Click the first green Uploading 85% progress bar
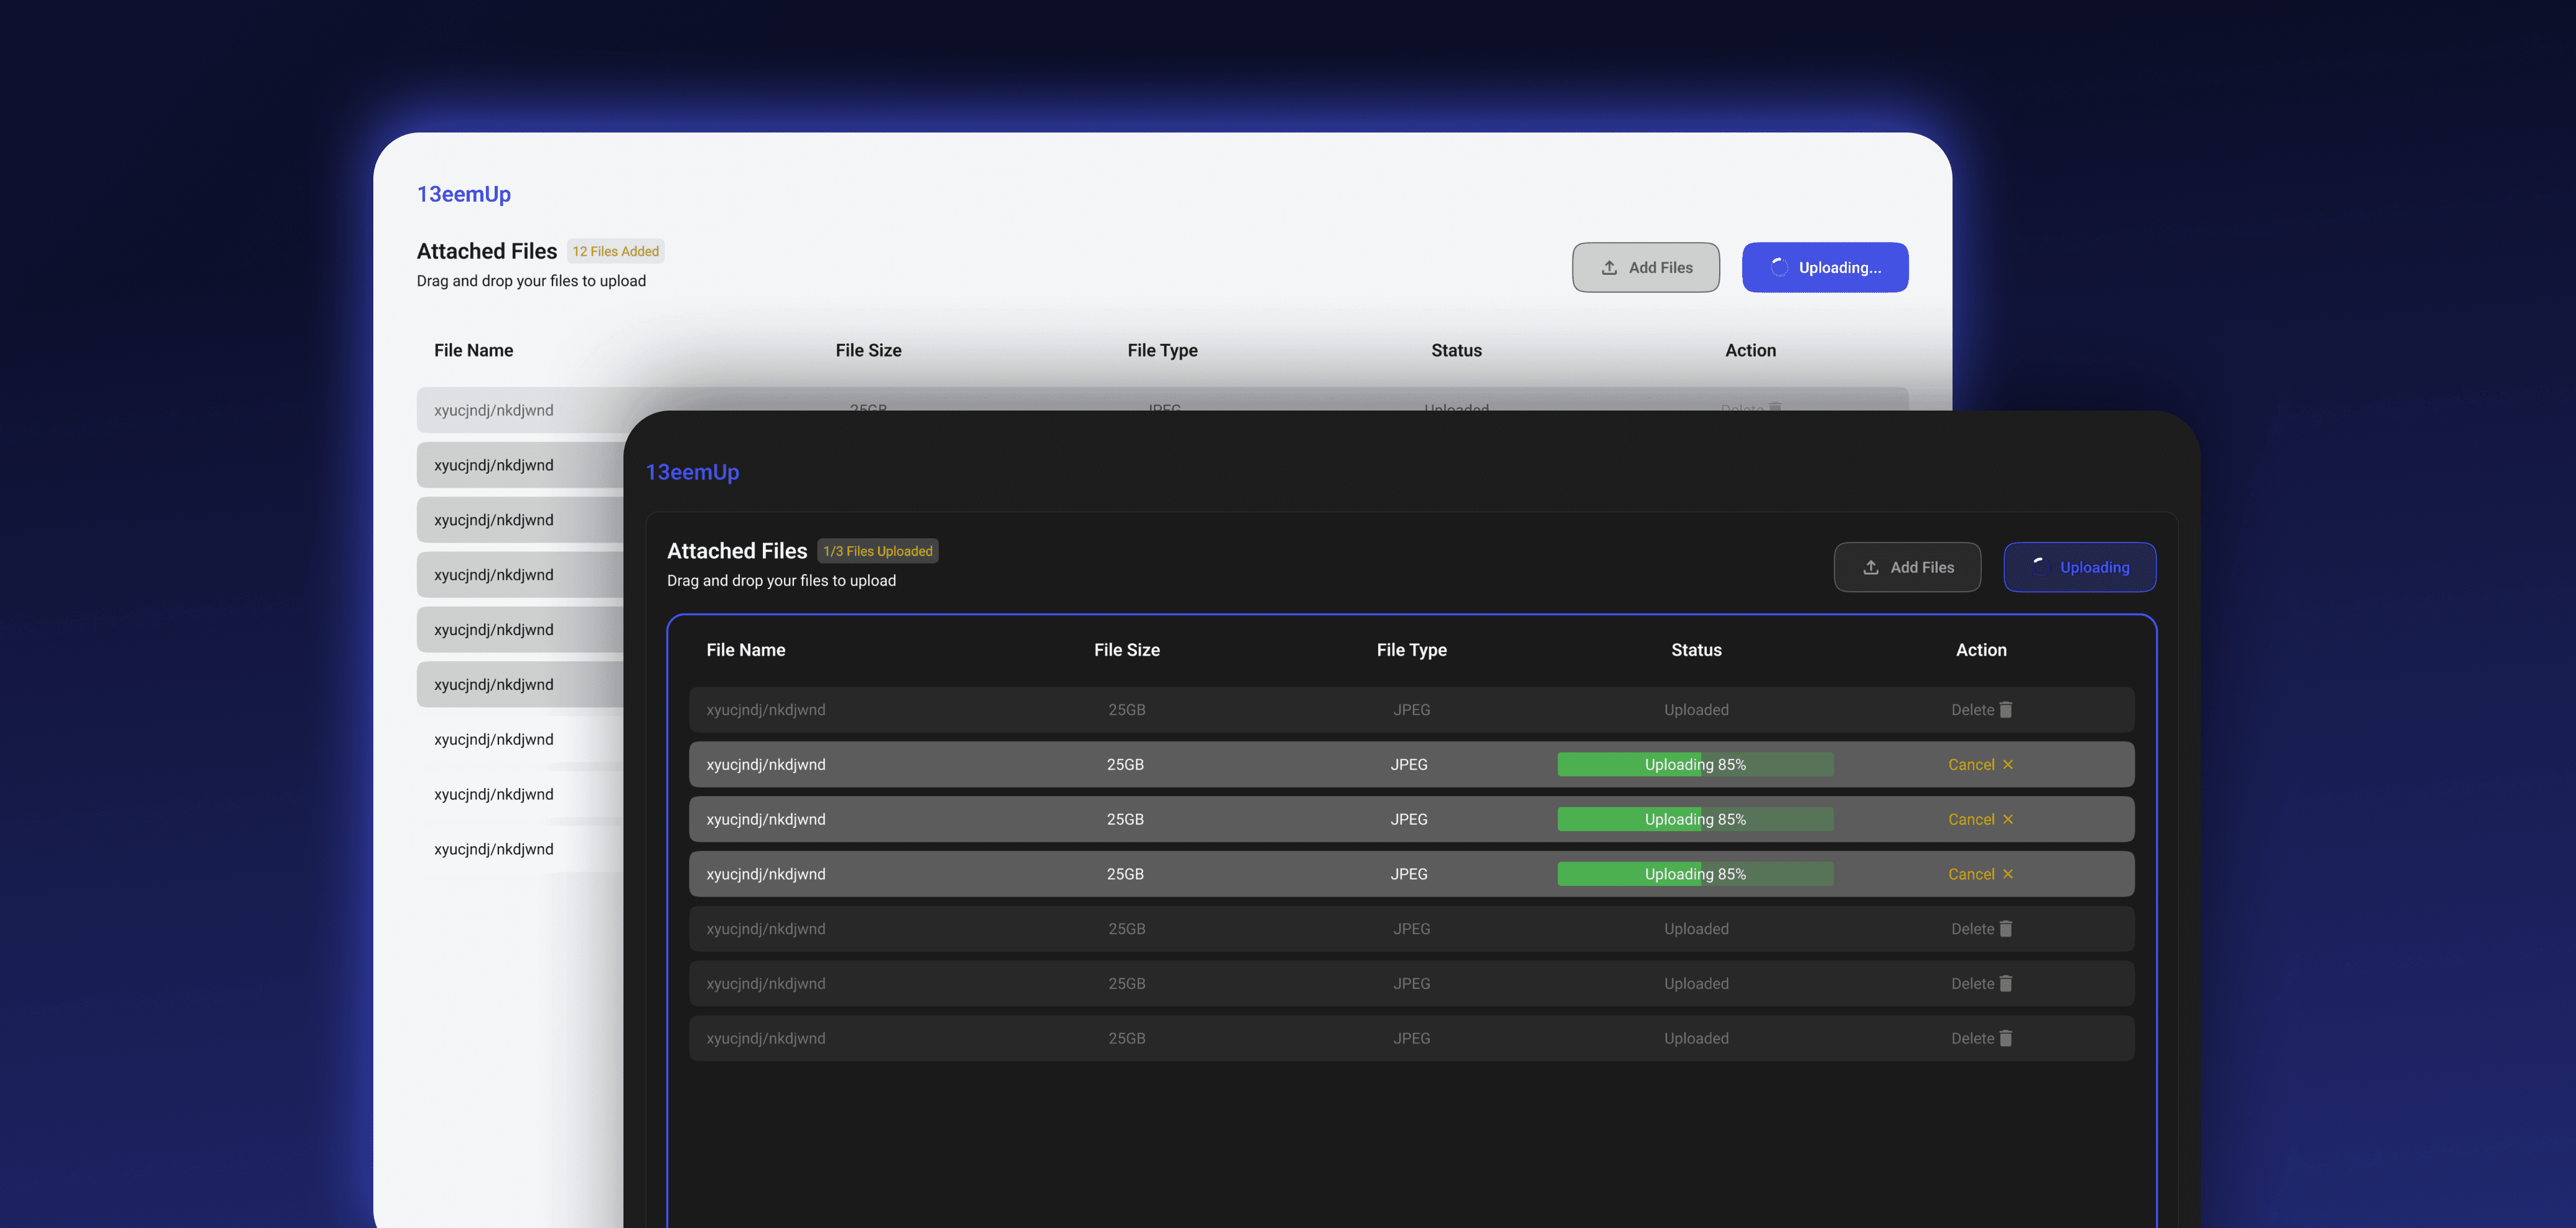2576x1228 pixels. [1695, 764]
